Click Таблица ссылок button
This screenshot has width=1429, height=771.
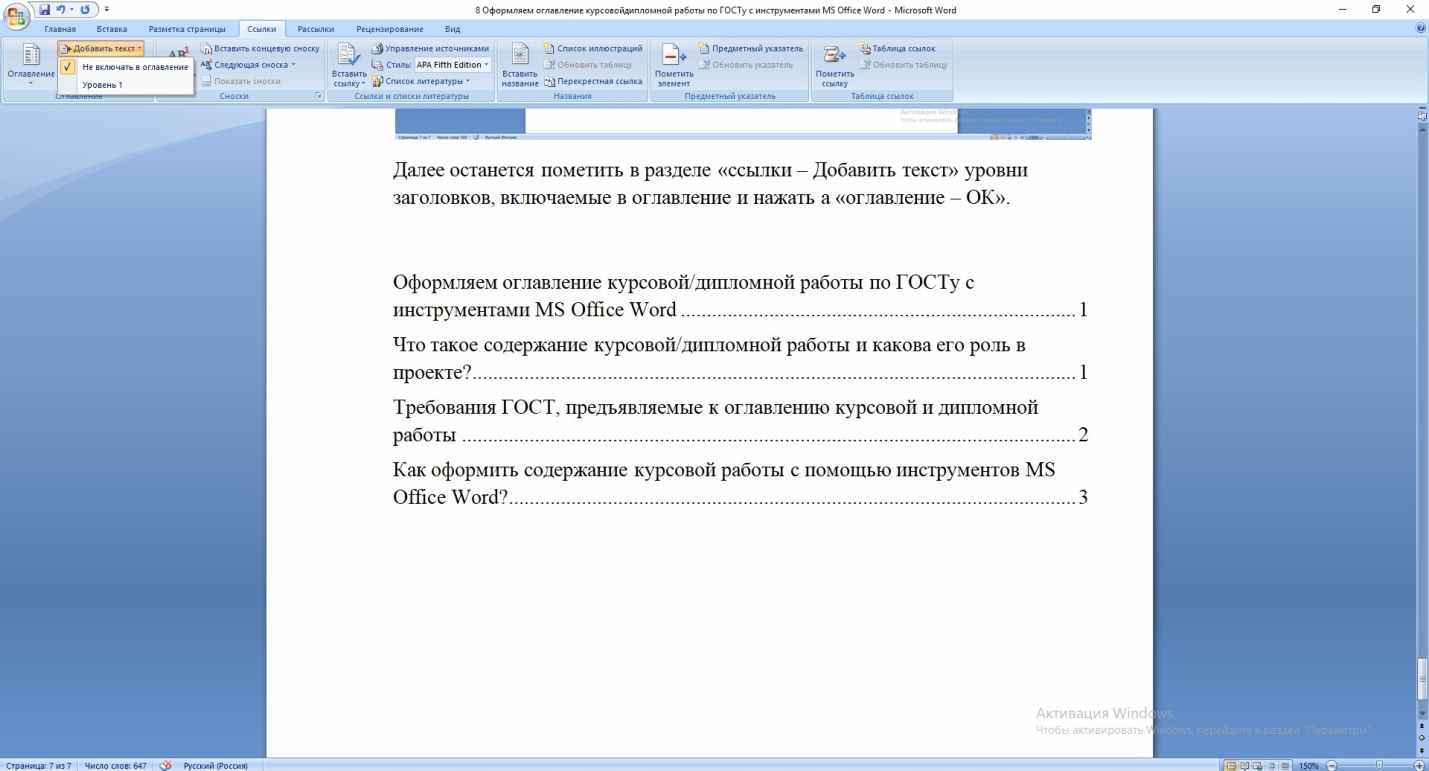[x=897, y=48]
